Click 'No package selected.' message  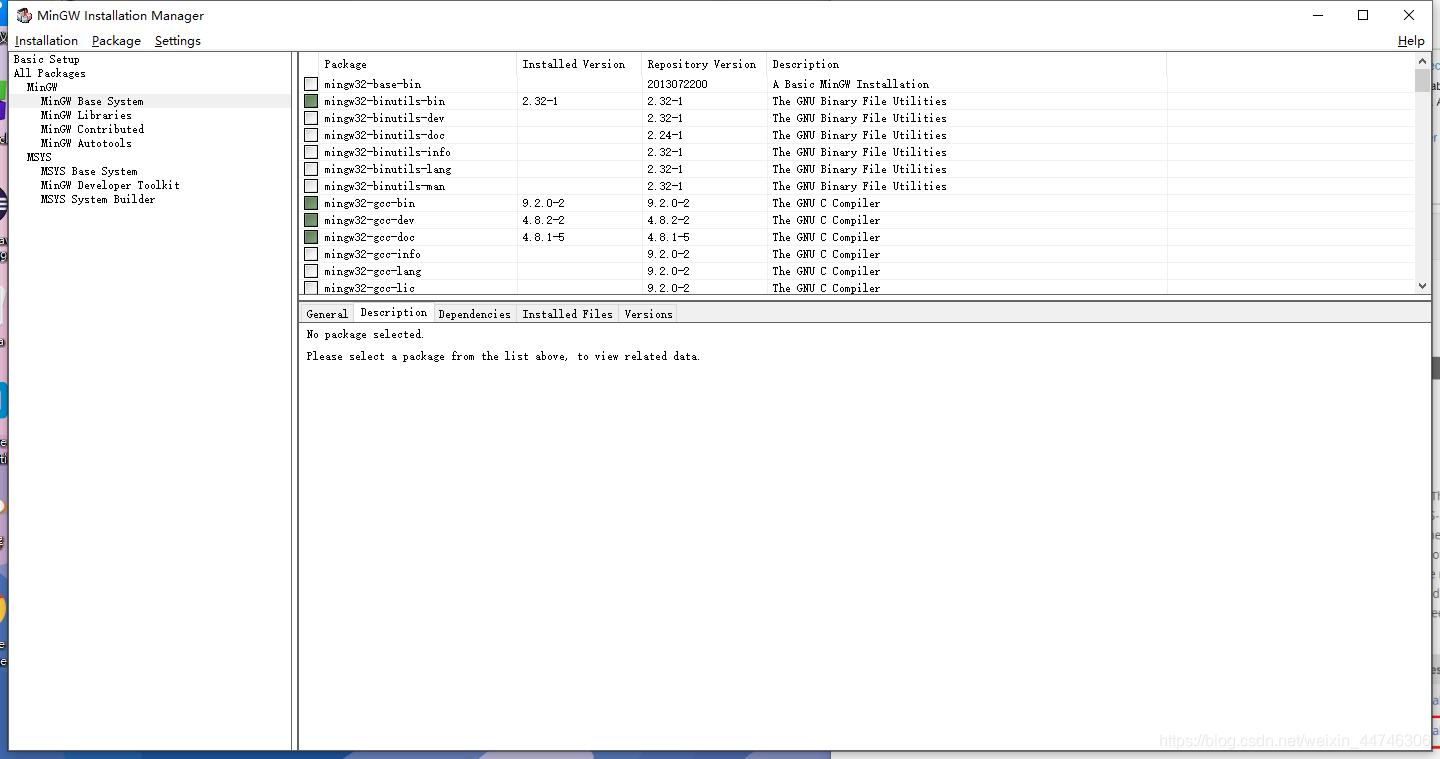[x=365, y=334]
